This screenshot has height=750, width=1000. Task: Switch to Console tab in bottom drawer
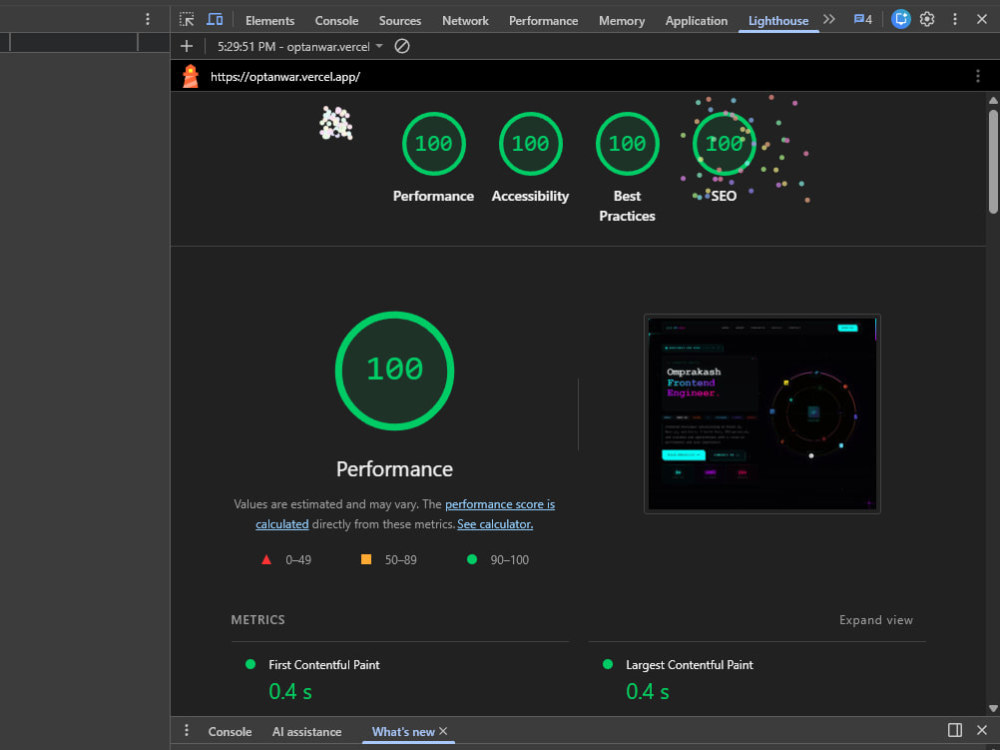pos(230,732)
